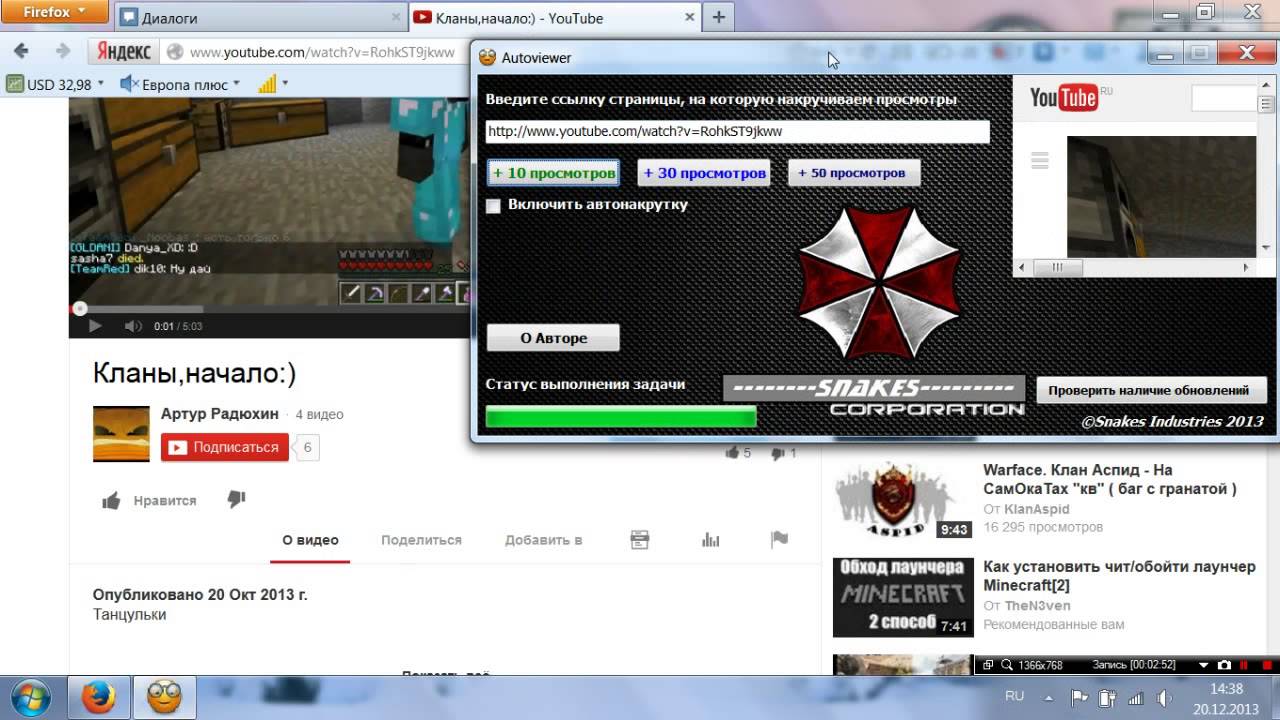Open the Поделиться tab under the video
Screen dimensions: 1280x720
[x=421, y=540]
